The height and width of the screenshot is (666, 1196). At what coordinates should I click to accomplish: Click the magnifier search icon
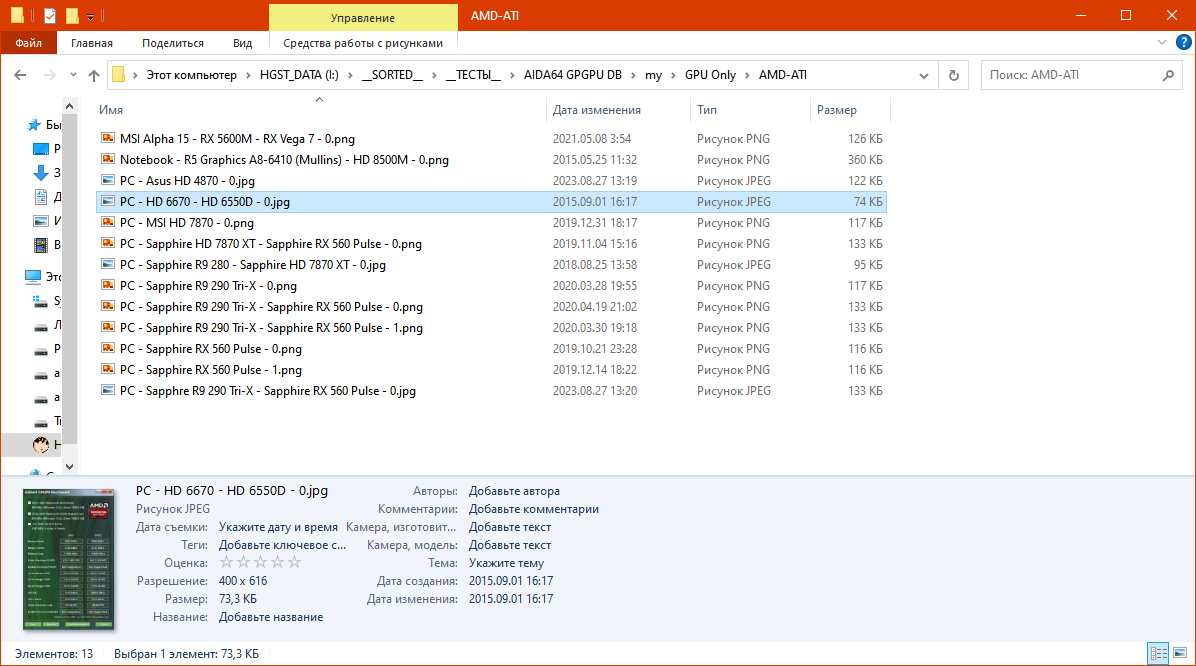(1169, 75)
